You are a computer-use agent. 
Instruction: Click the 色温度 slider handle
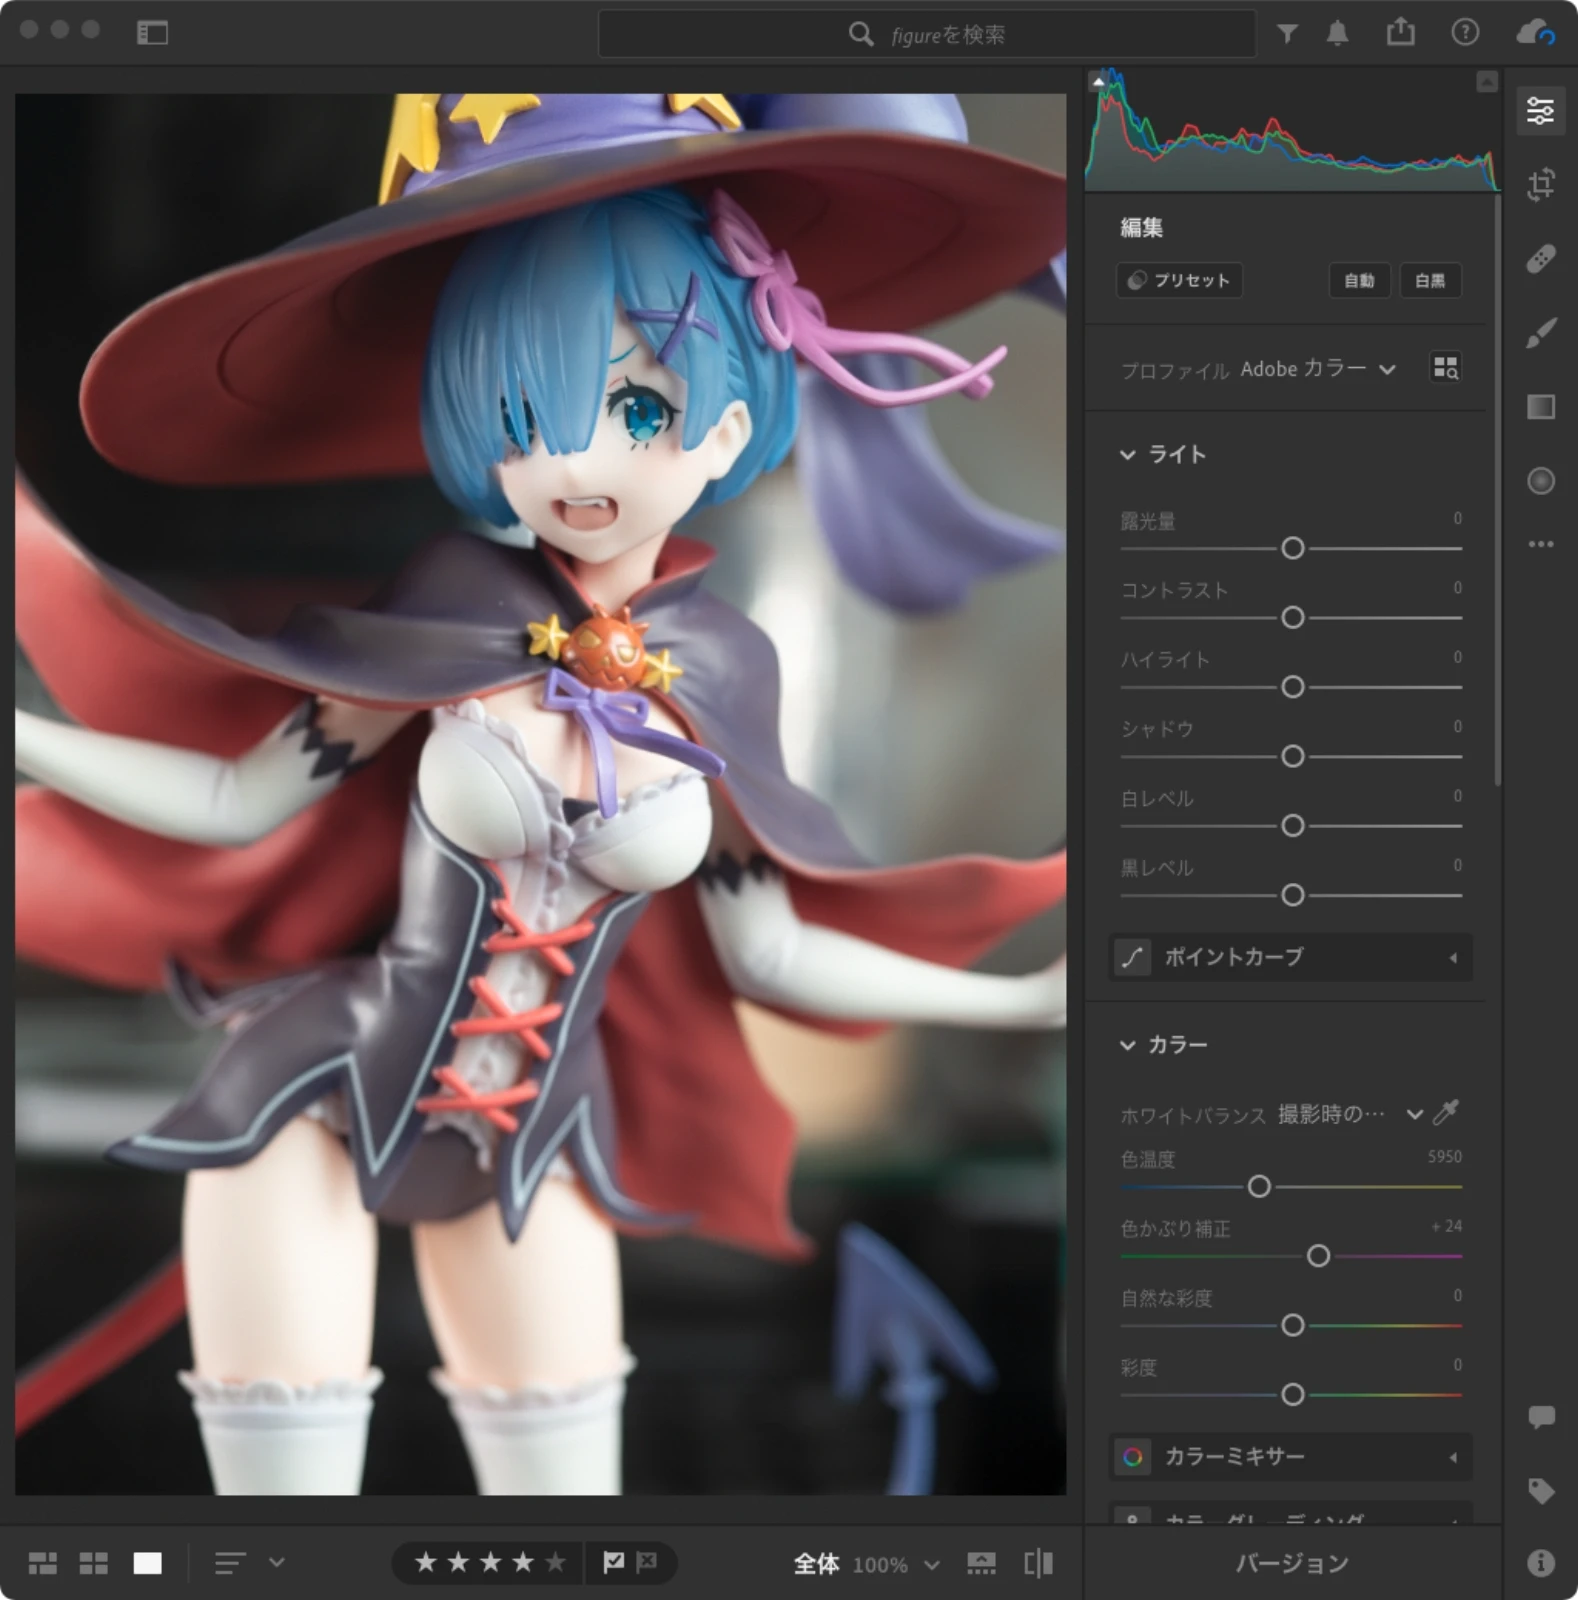tap(1259, 1186)
